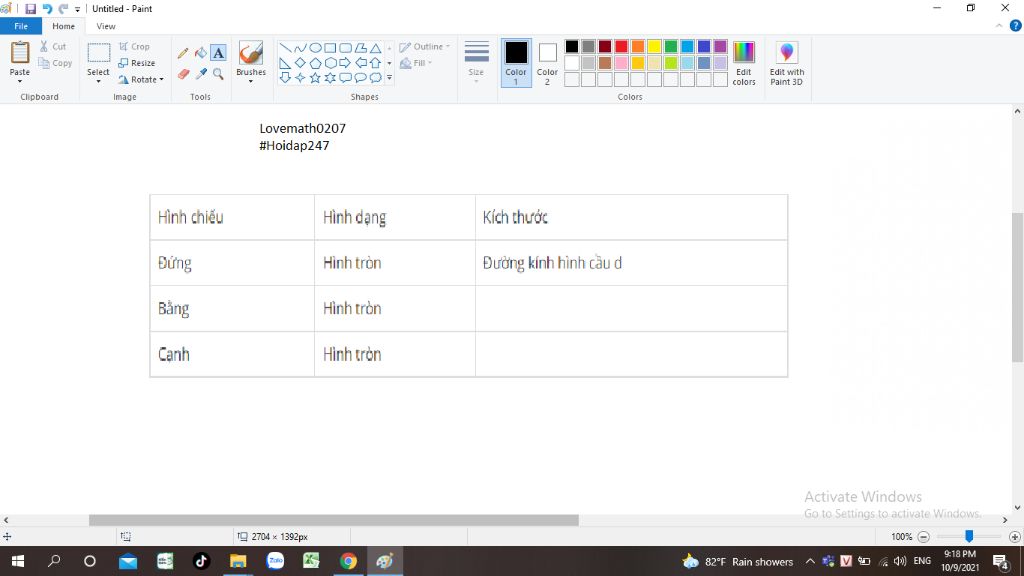Open the shape Fill dropdown

pyautogui.click(x=416, y=63)
